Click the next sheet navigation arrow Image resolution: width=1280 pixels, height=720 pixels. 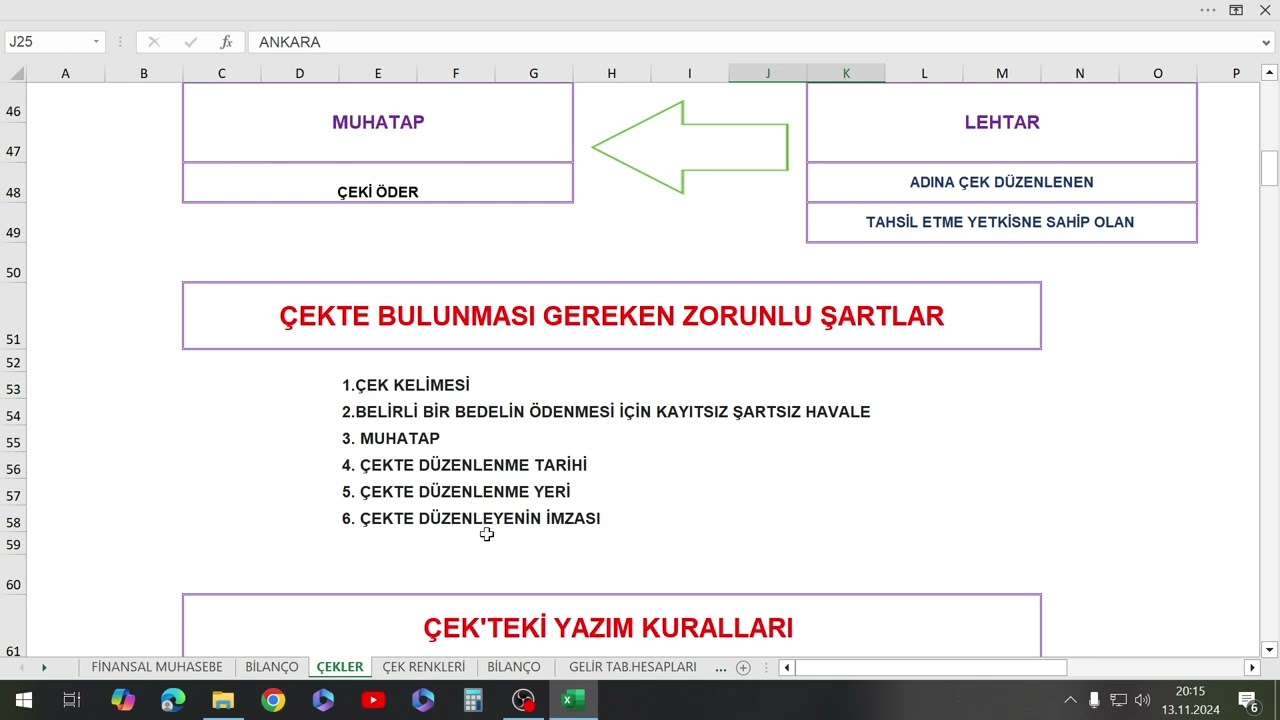(44, 667)
